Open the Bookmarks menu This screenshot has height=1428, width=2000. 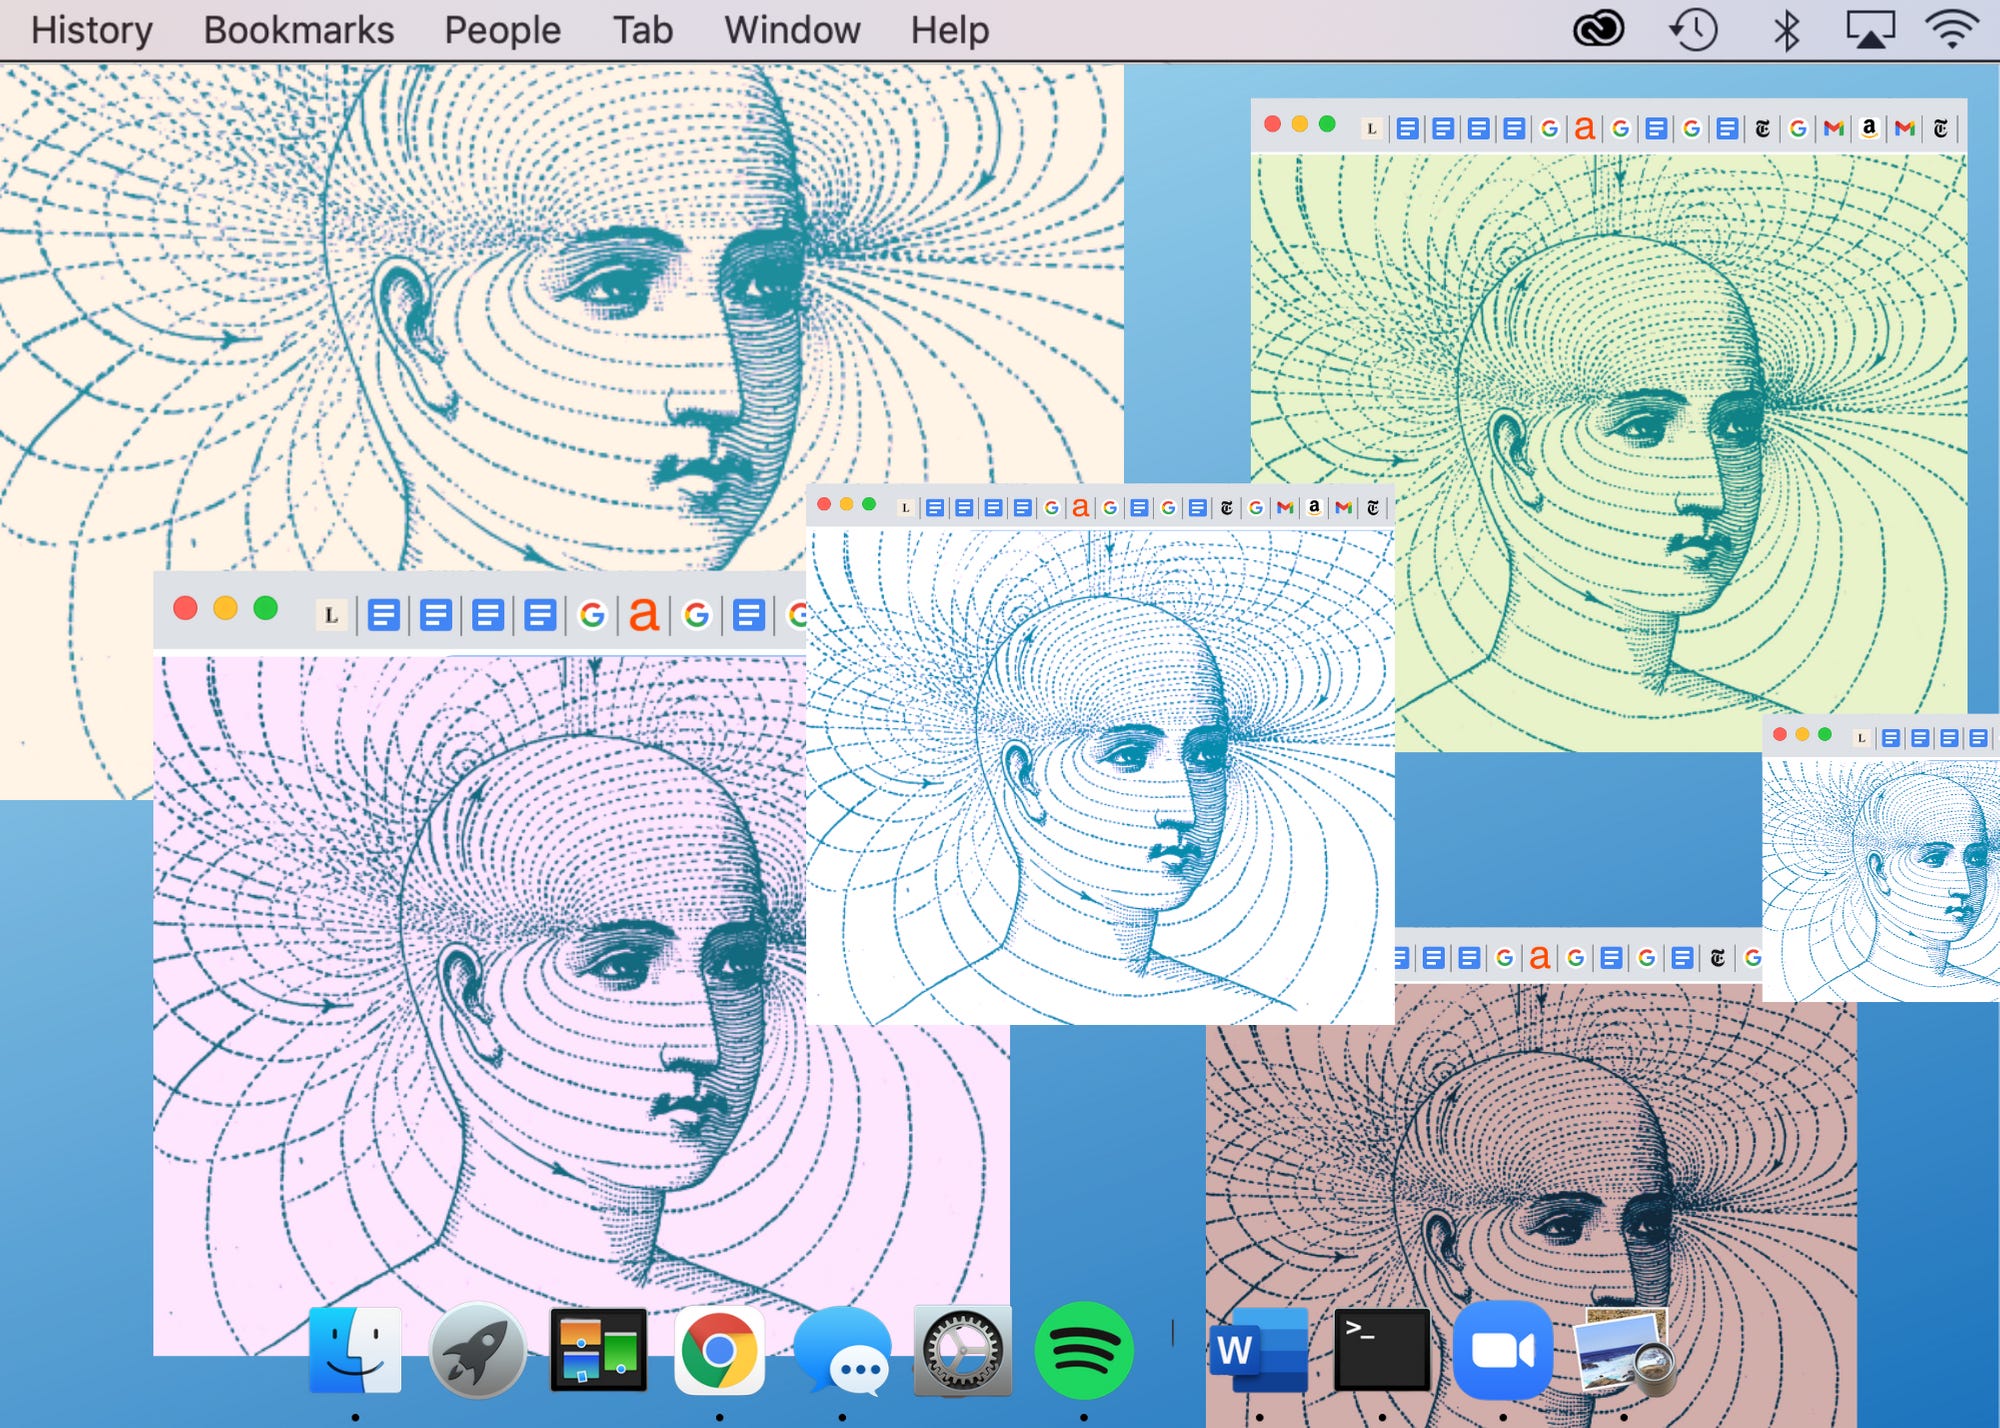click(299, 30)
